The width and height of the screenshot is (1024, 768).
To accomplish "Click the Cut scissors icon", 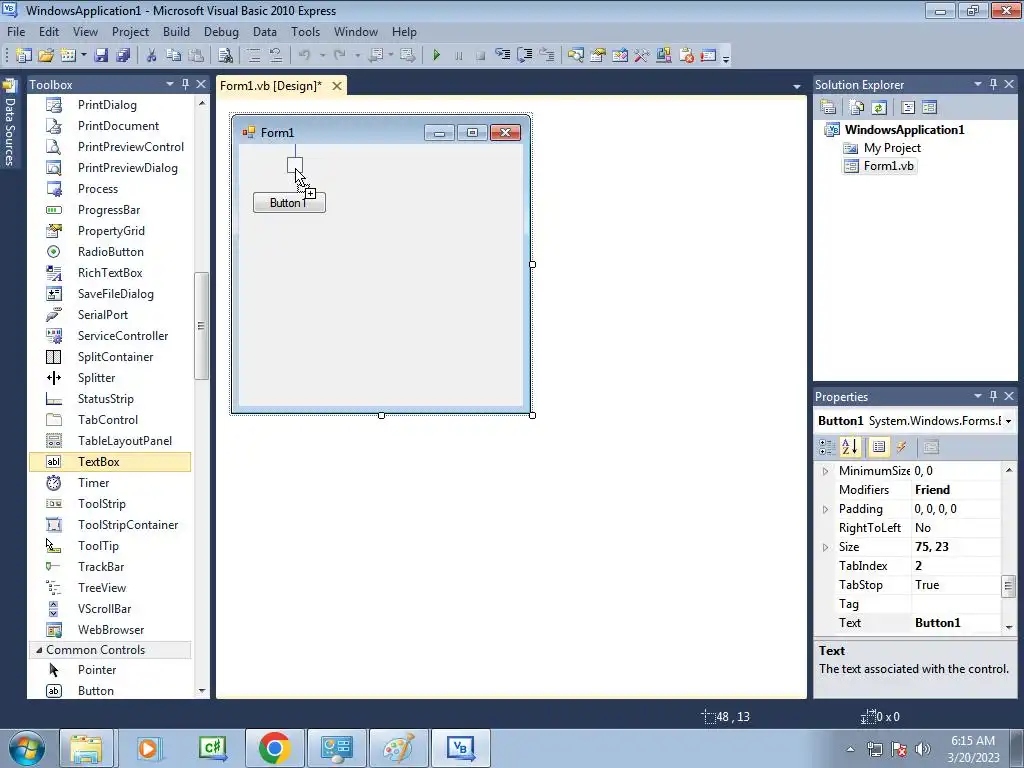I will [152, 56].
